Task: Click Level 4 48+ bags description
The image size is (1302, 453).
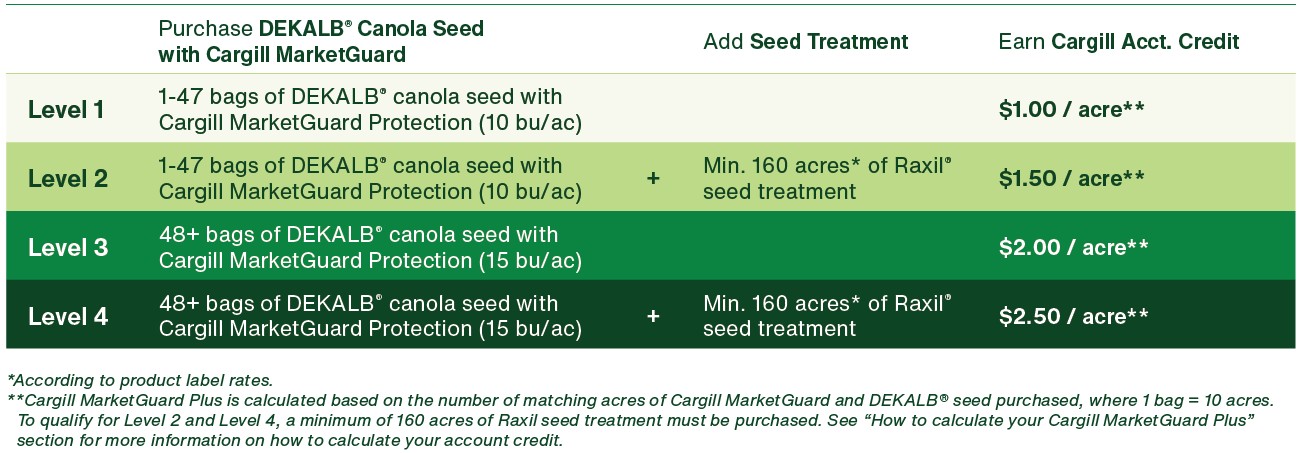Action: [x=371, y=316]
